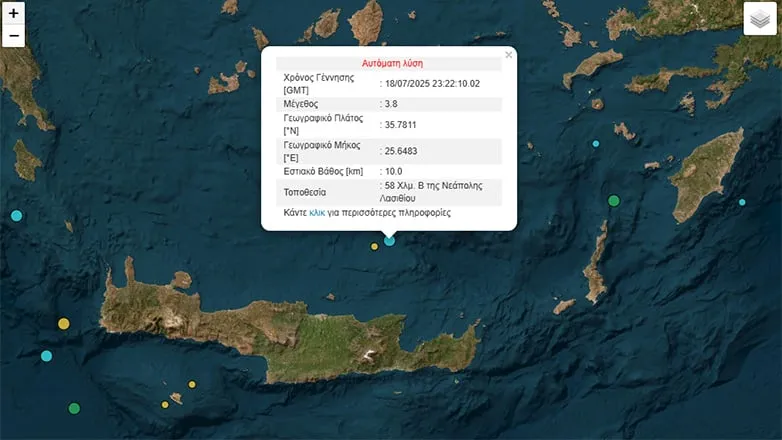This screenshot has height=440, width=782.
Task: Follow the 'κλικ' link for more information
Action: click(317, 213)
